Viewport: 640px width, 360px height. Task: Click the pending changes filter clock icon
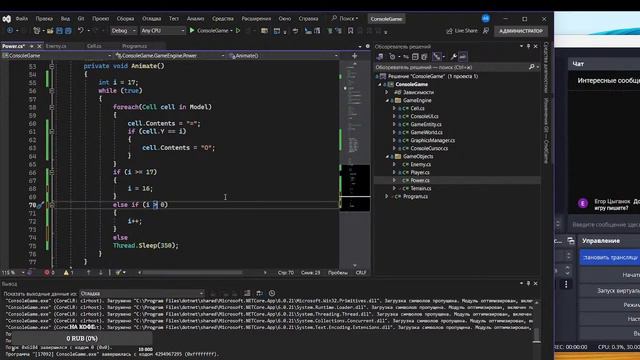pyautogui.click(x=392, y=57)
